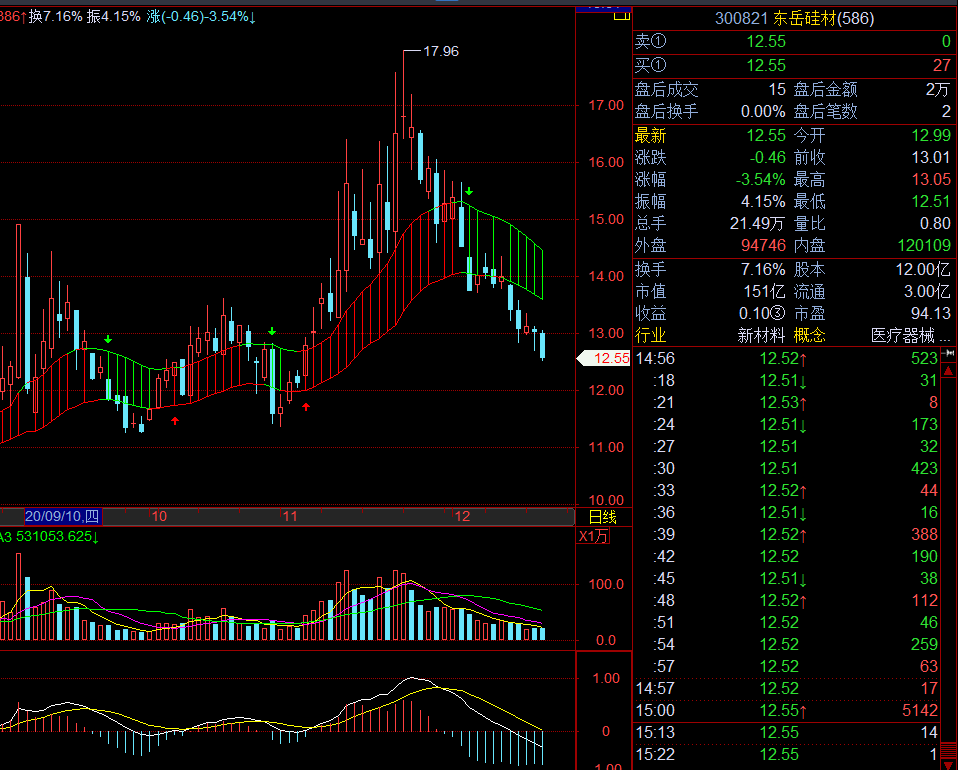Click the 卖① sell-one row label

pyautogui.click(x=650, y=42)
